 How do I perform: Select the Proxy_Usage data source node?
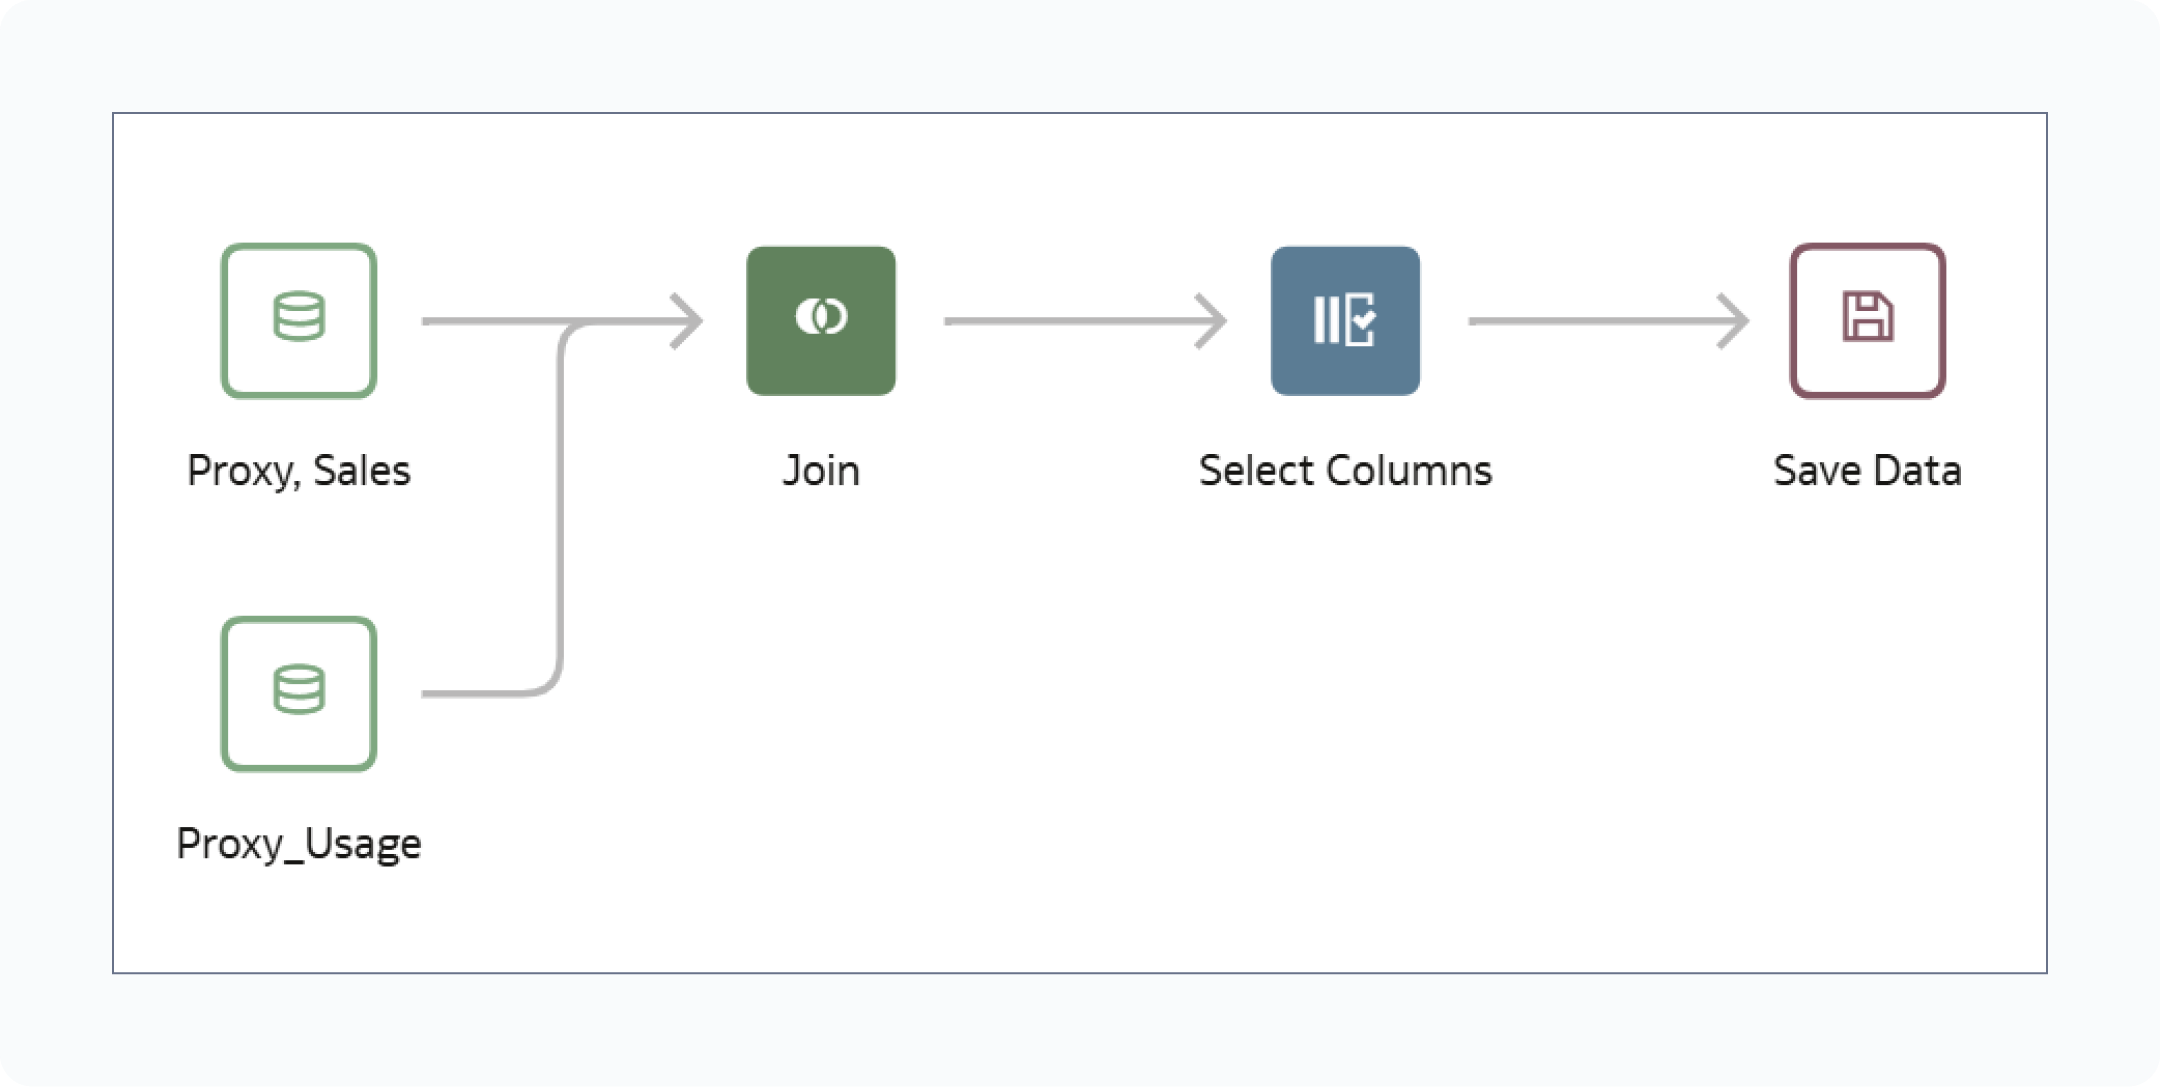(298, 693)
